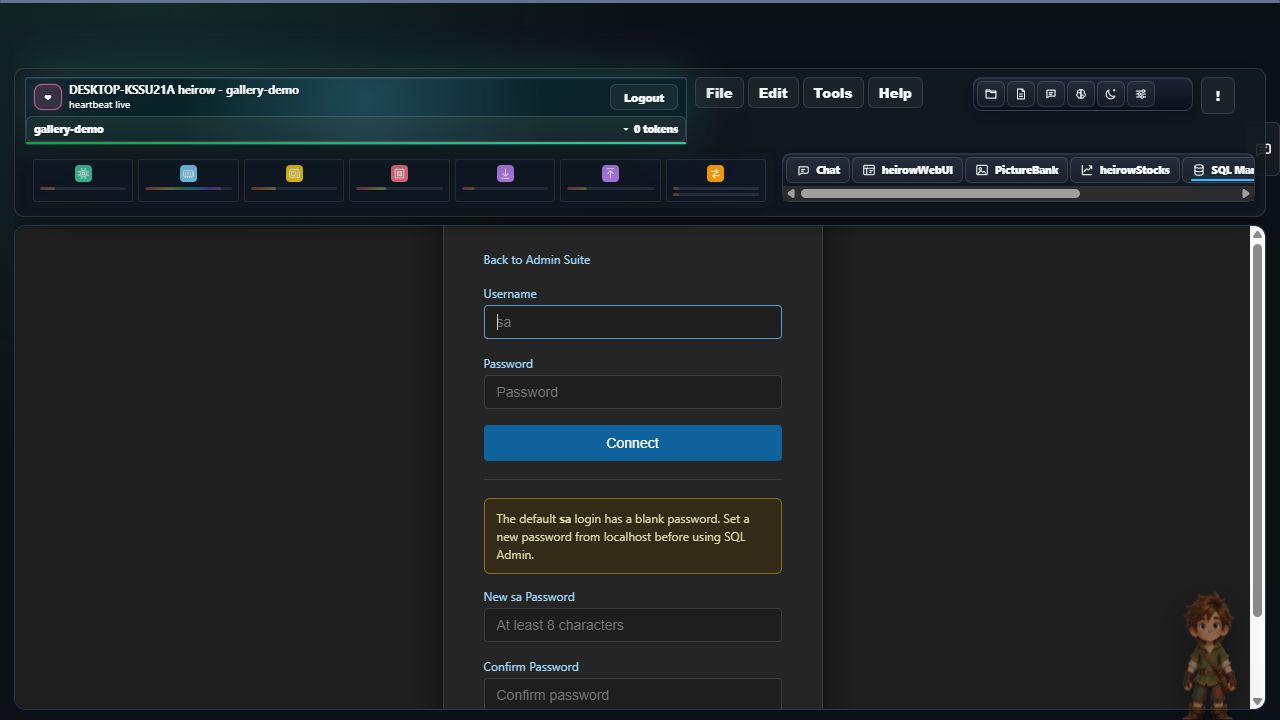Select the SQL Manager tab

pos(1219,170)
